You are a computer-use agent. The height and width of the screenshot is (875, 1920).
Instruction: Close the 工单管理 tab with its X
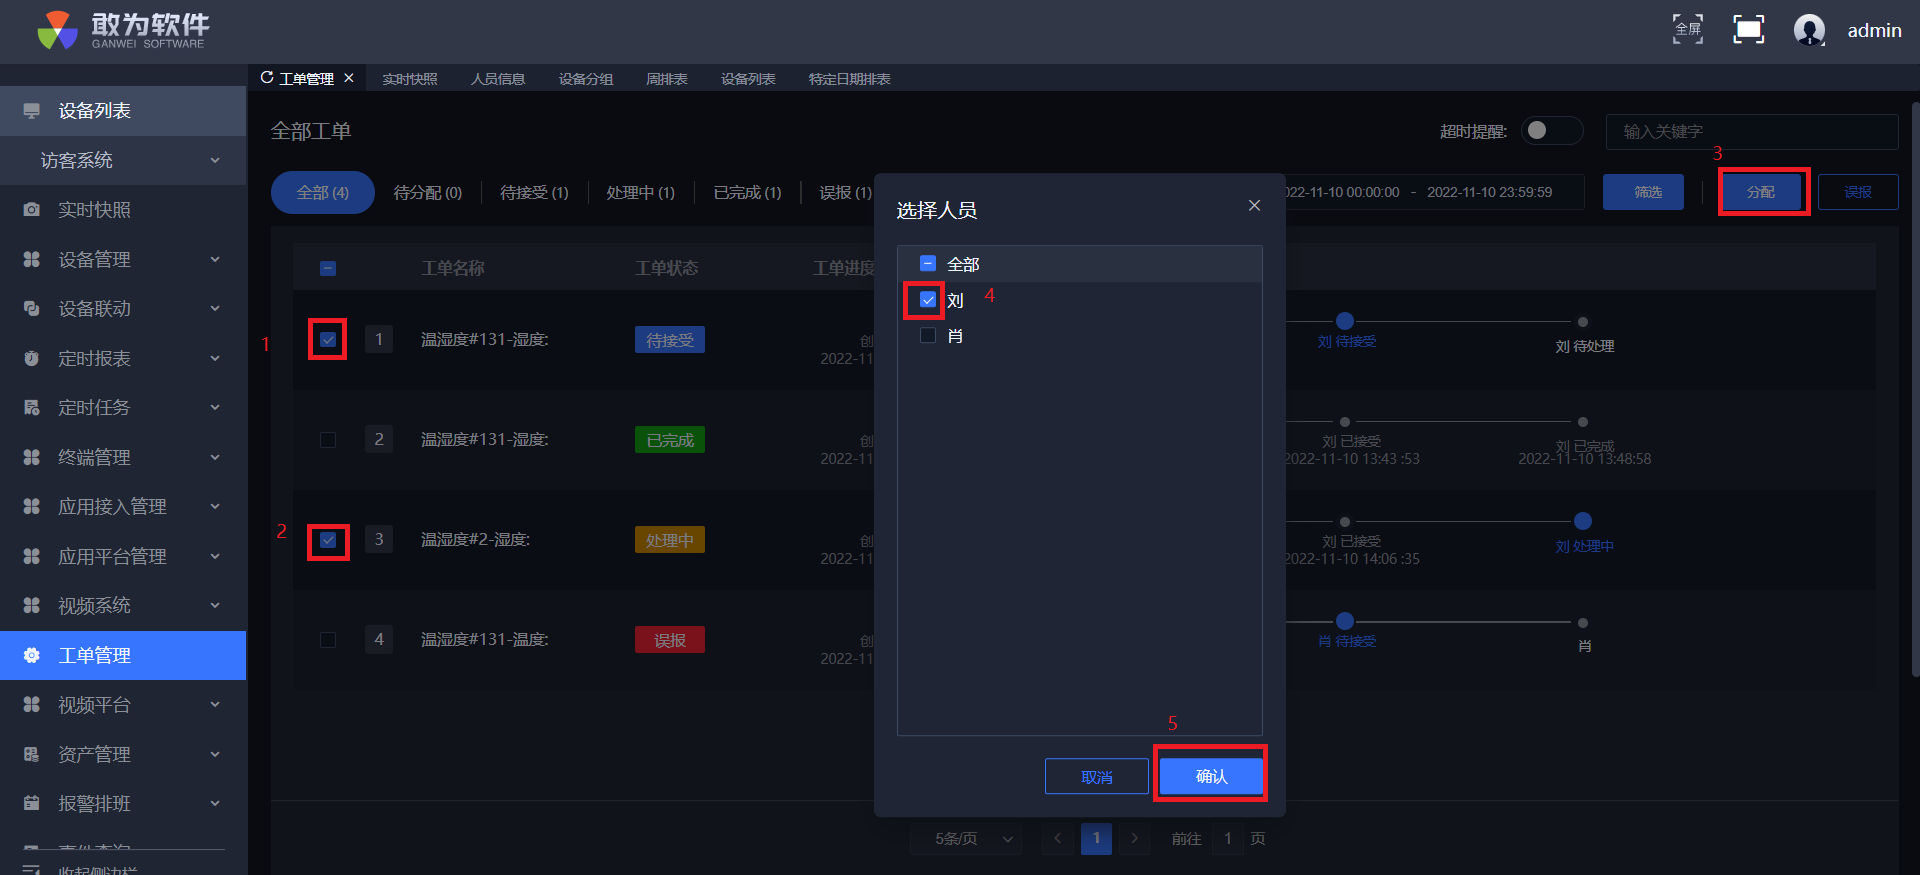(349, 77)
